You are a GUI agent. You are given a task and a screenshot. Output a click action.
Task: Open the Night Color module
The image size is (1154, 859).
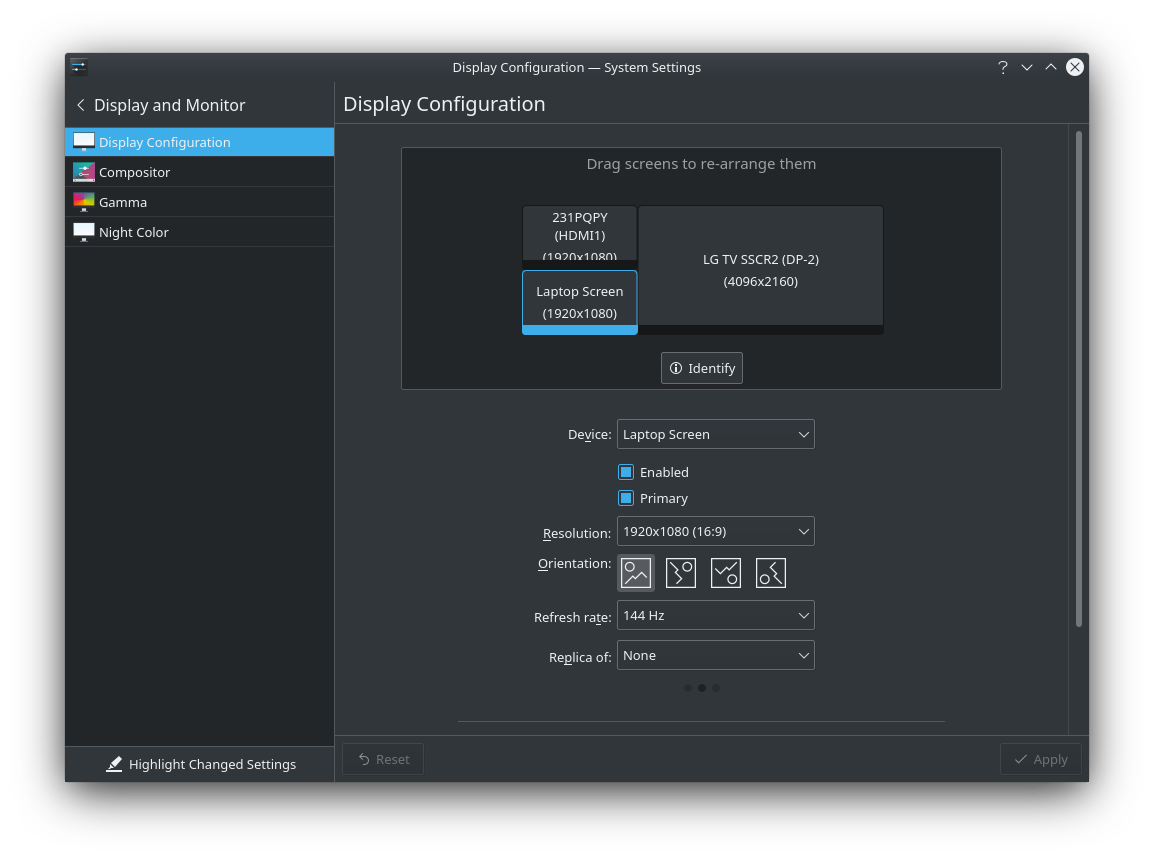[199, 232]
